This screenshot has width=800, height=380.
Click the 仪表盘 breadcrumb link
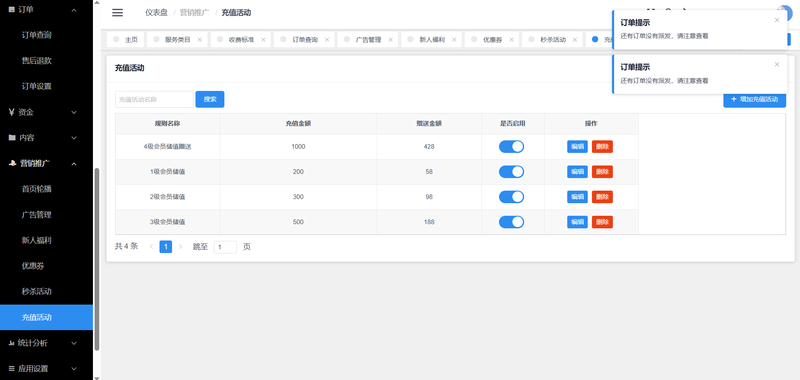[x=156, y=13]
